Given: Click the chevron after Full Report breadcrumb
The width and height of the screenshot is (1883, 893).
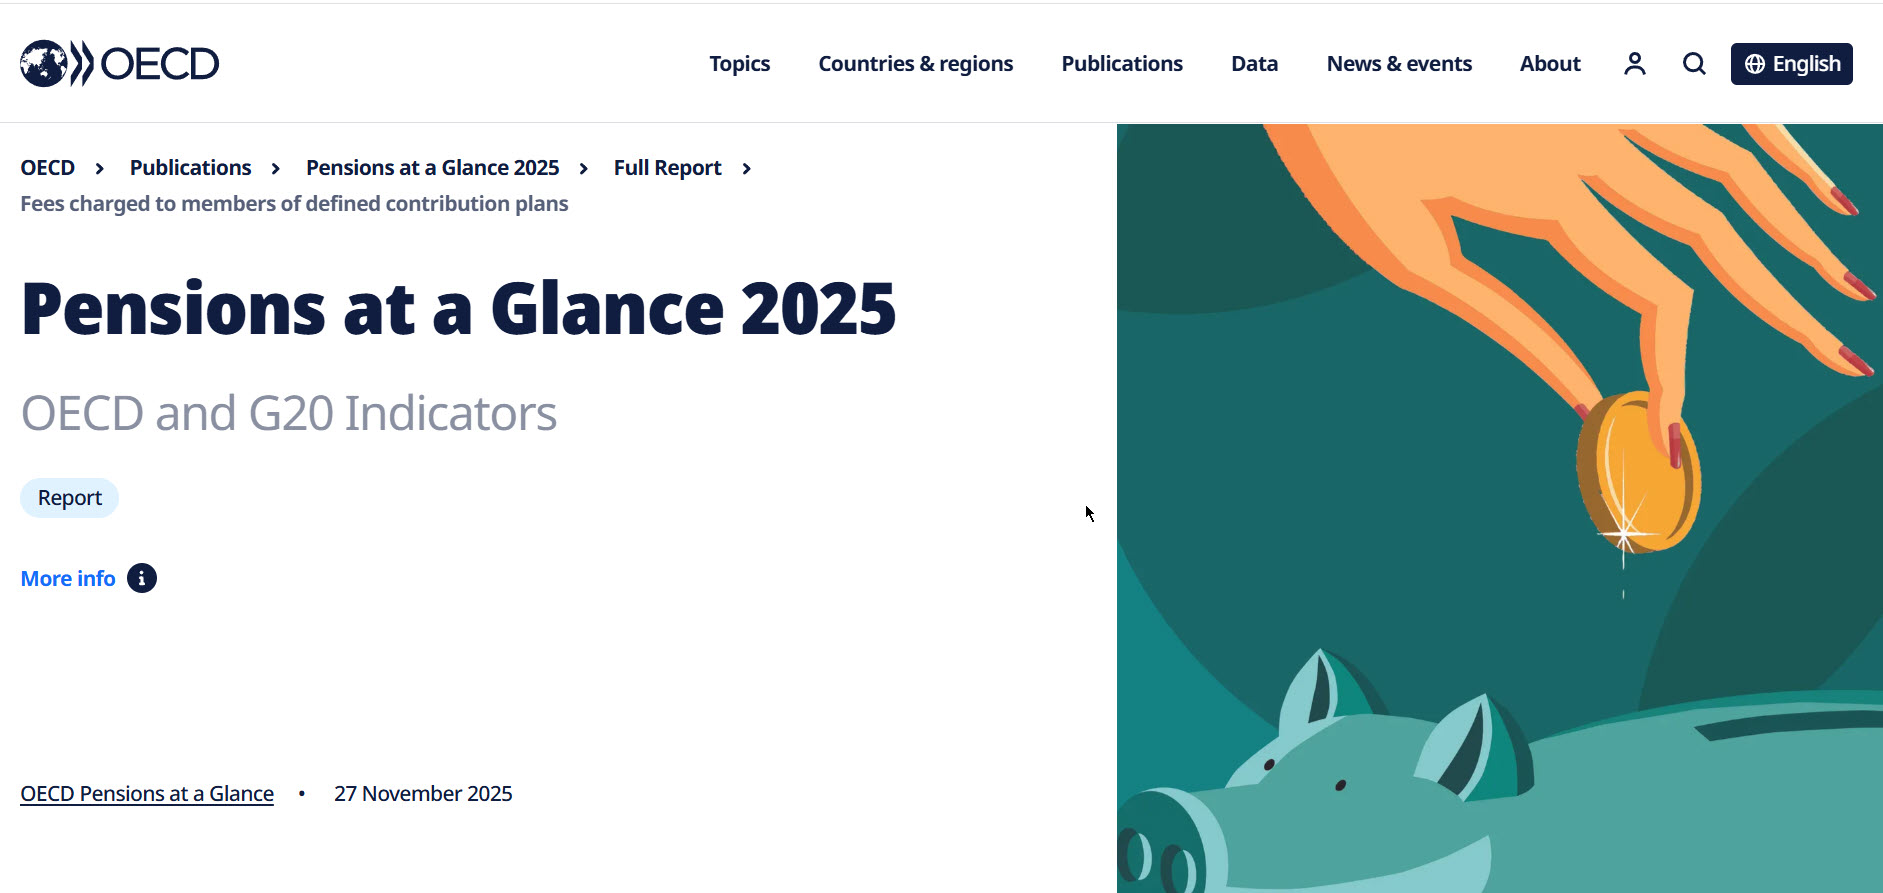Looking at the screenshot, I should click(x=746, y=168).
